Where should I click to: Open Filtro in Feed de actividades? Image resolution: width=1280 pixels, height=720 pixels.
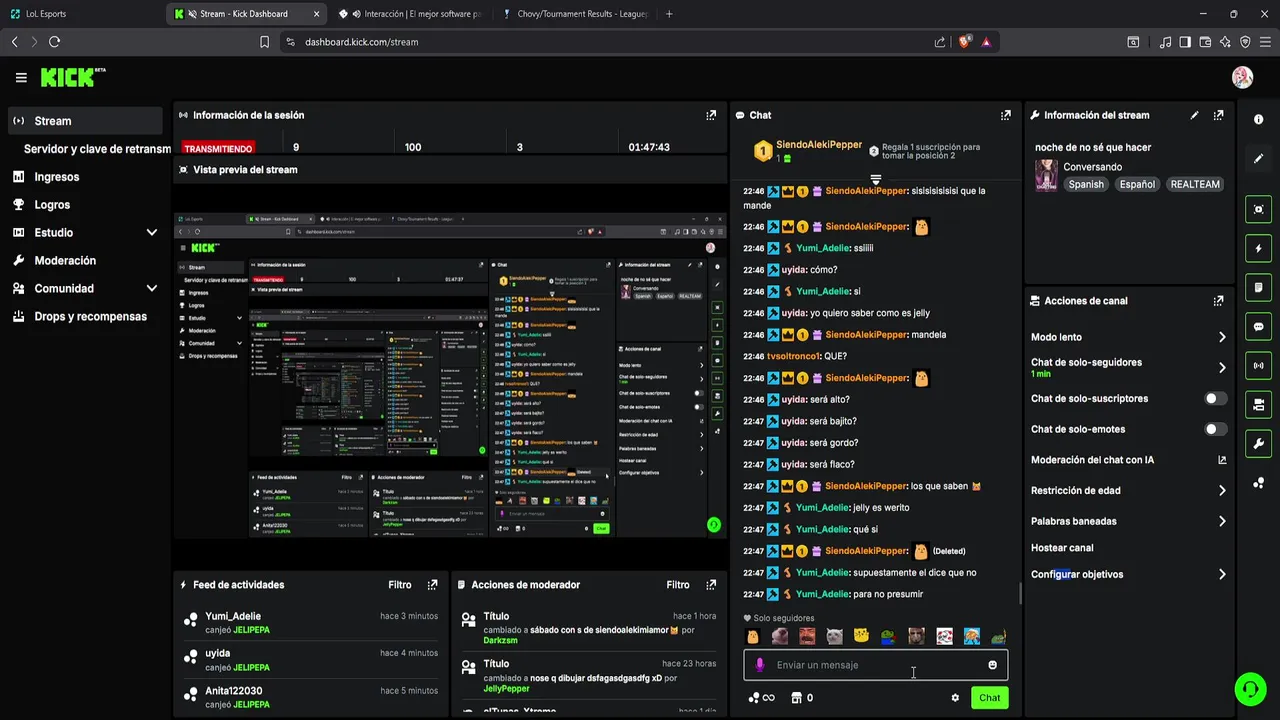[400, 585]
